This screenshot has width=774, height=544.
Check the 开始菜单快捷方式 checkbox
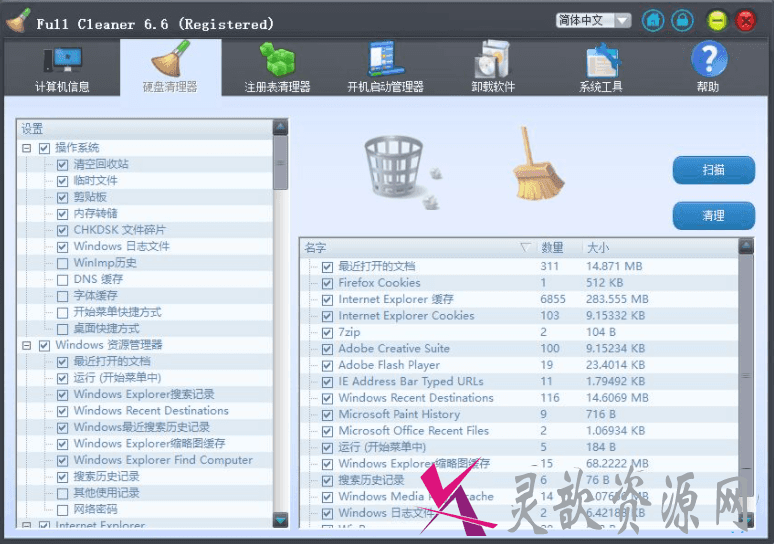[62, 312]
